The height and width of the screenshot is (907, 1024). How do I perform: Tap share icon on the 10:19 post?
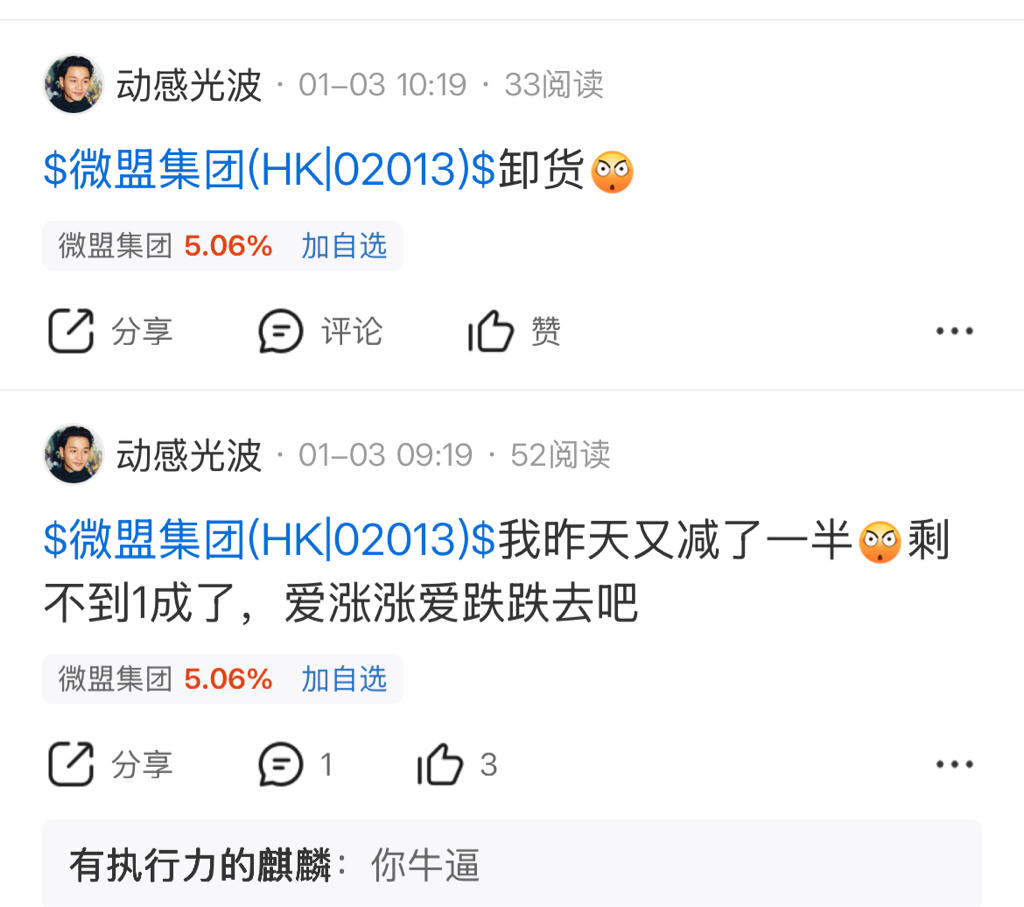[71, 331]
